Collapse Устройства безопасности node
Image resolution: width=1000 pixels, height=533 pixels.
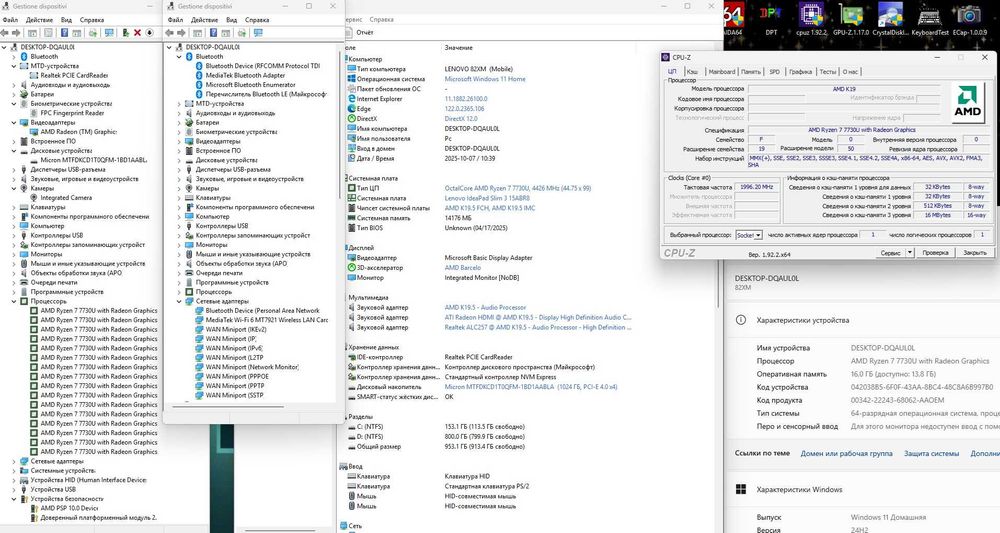[13, 499]
